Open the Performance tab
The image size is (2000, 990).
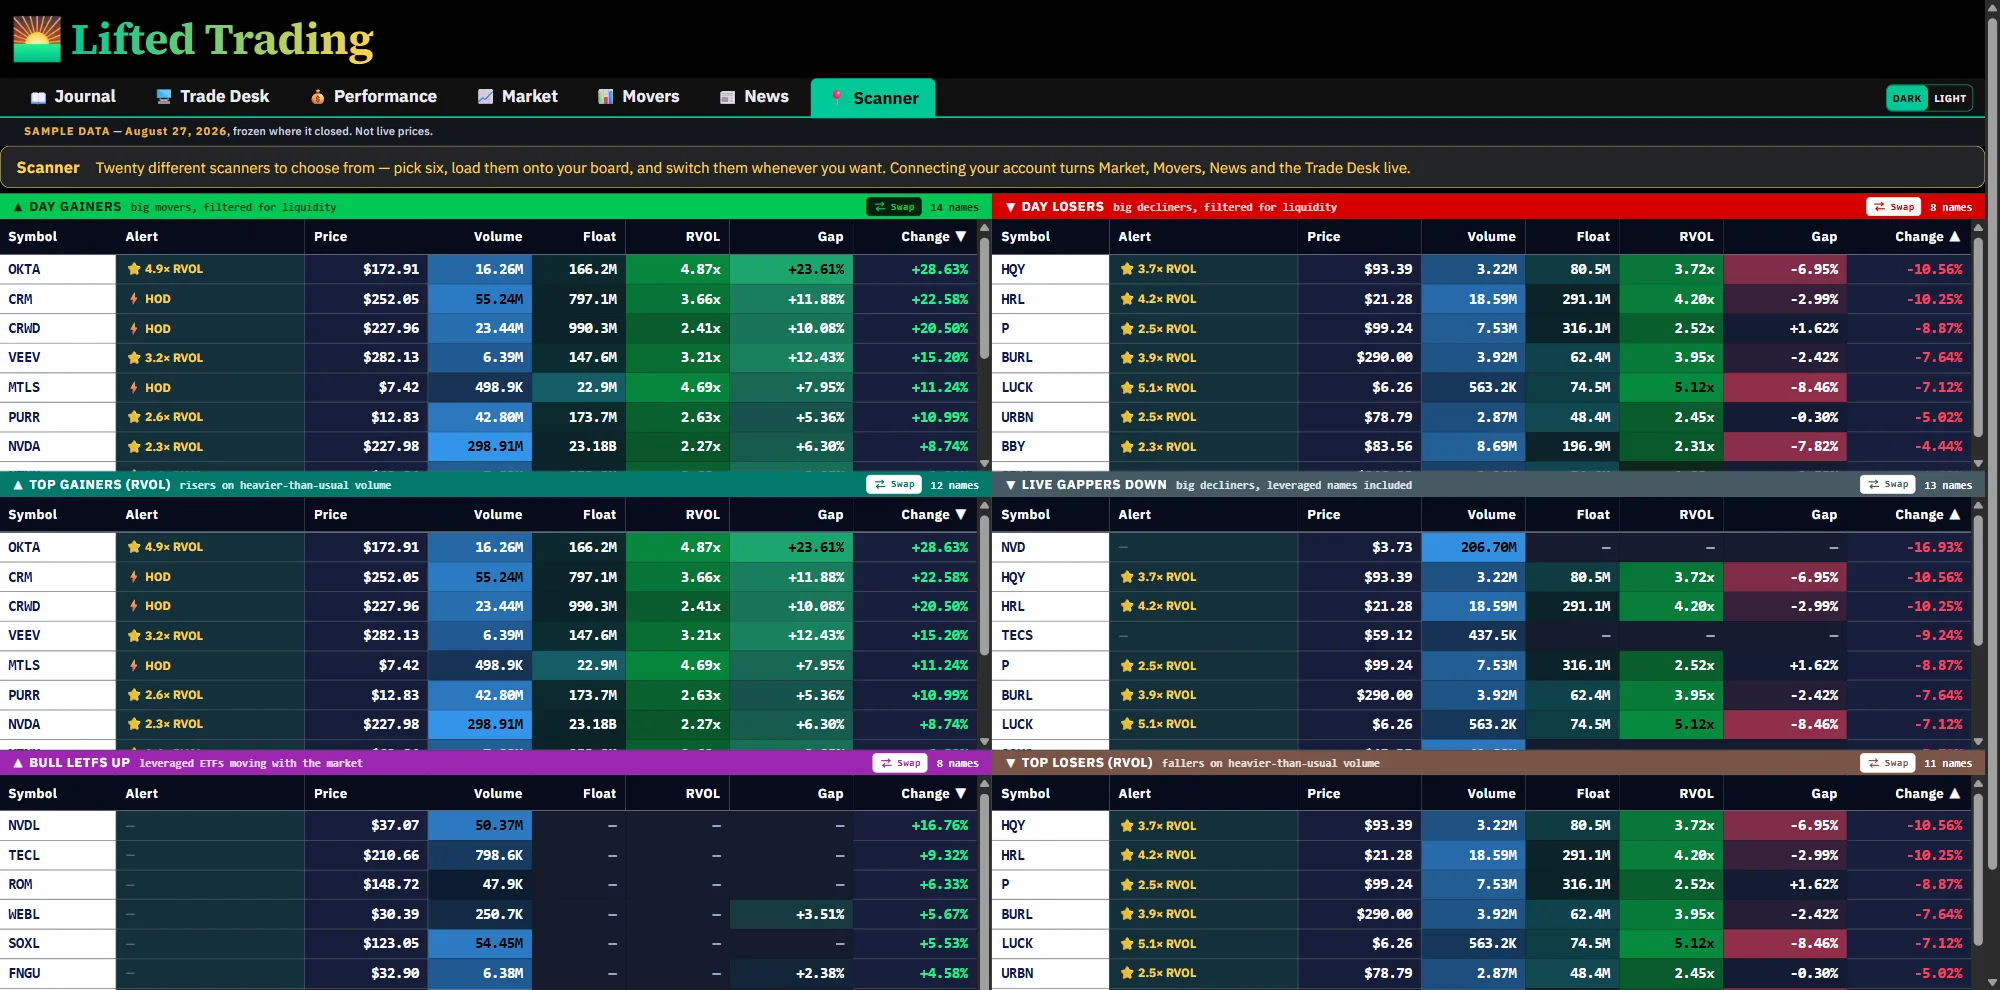click(x=374, y=97)
